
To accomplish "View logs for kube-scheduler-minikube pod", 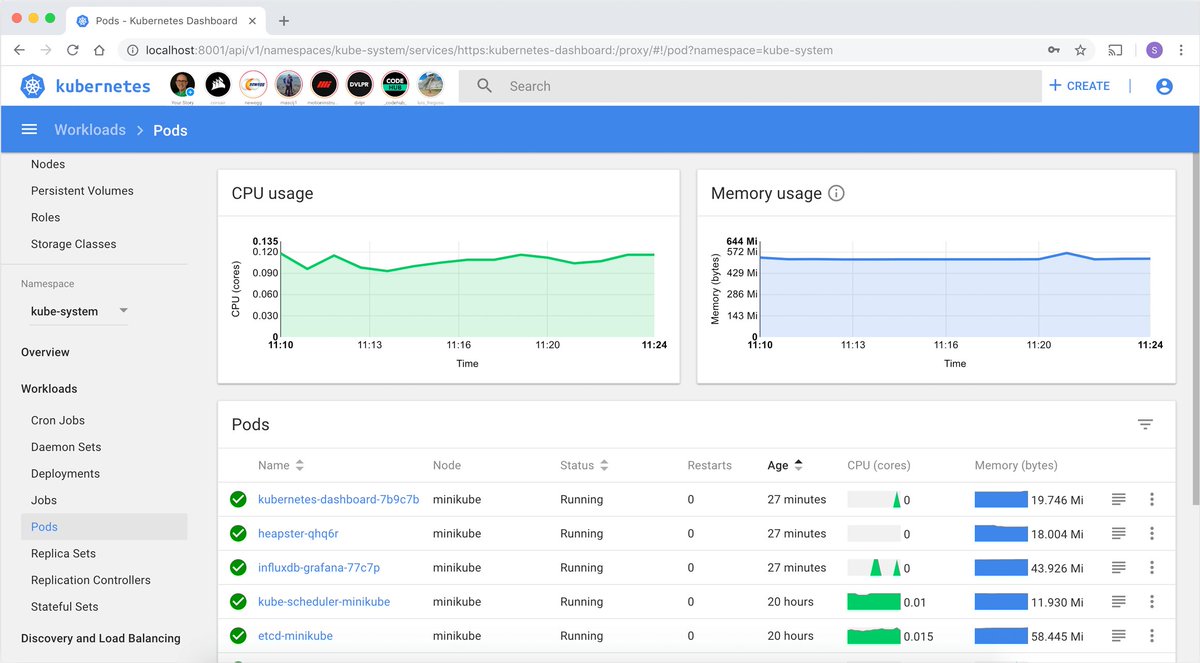I will click(1118, 601).
